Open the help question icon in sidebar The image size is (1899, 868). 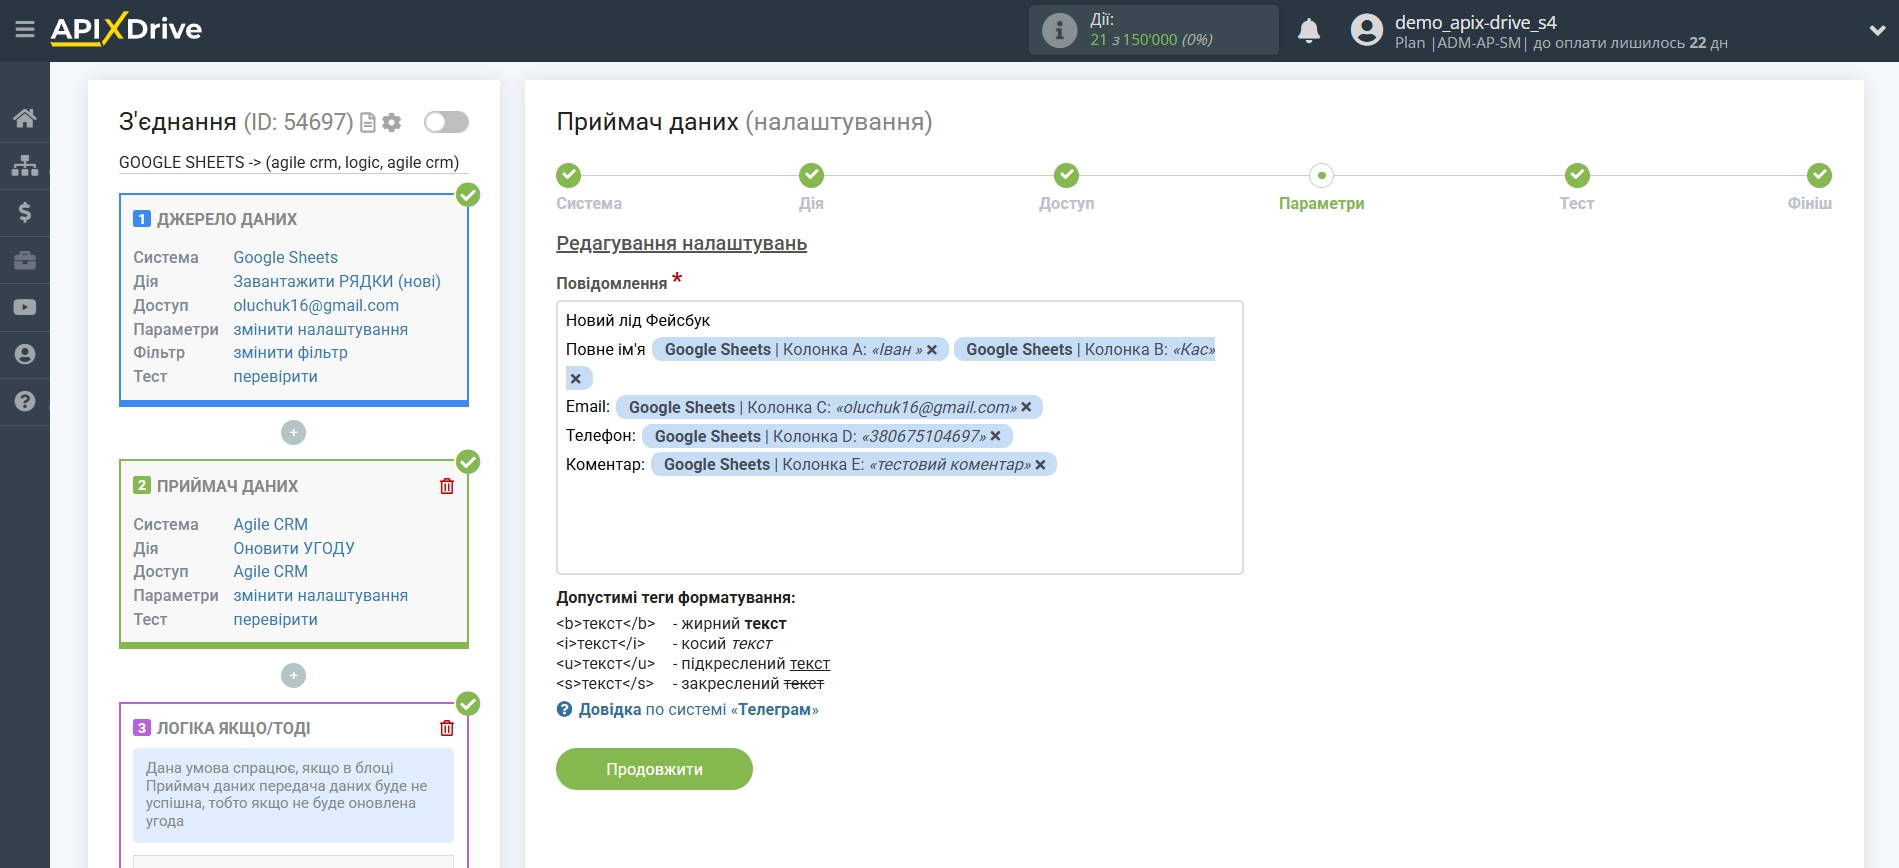(x=25, y=401)
